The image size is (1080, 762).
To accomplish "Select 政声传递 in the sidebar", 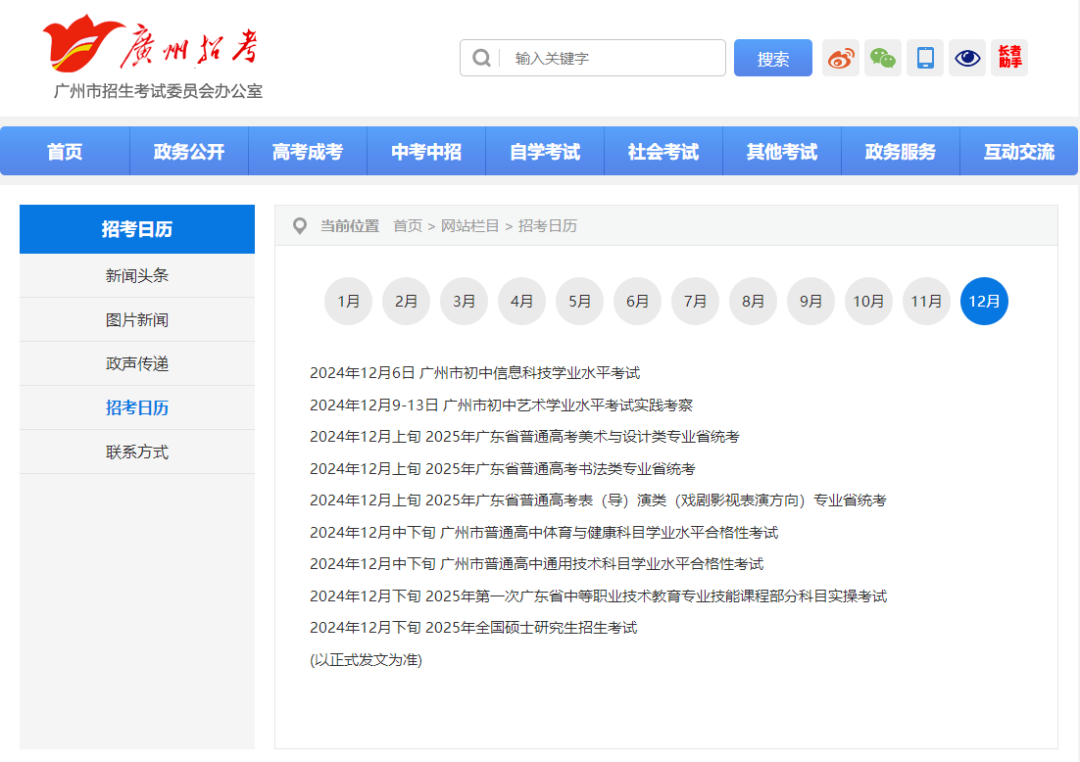I will click(137, 364).
